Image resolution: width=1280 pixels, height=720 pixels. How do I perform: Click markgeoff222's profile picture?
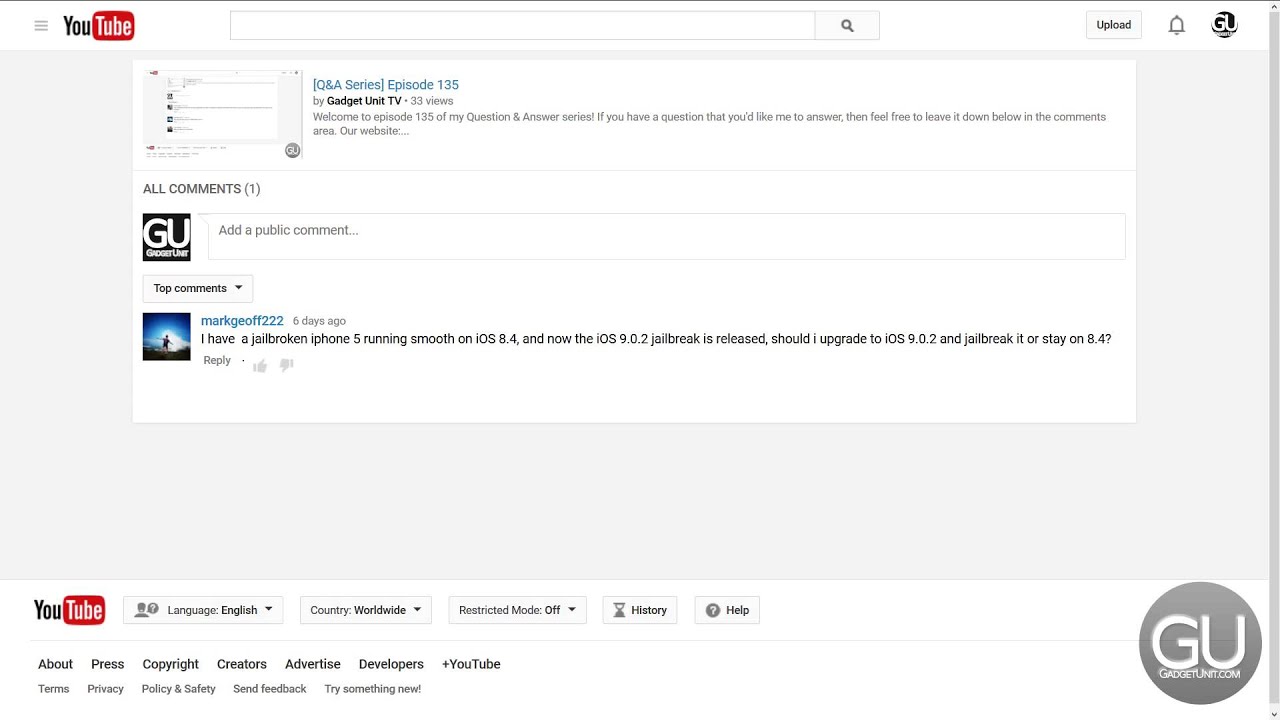pyautogui.click(x=166, y=337)
